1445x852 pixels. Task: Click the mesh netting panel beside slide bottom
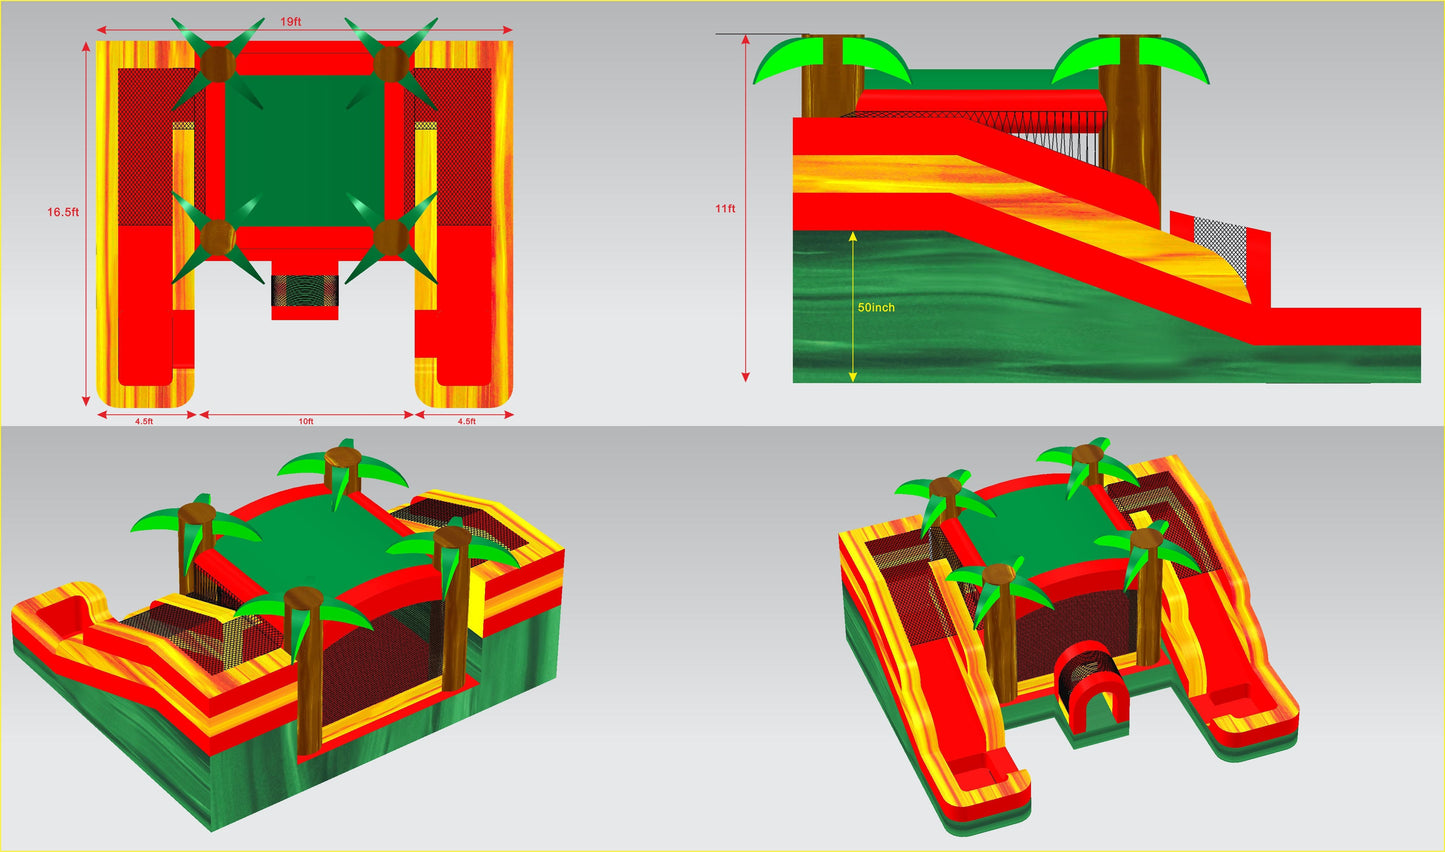[1220, 250]
